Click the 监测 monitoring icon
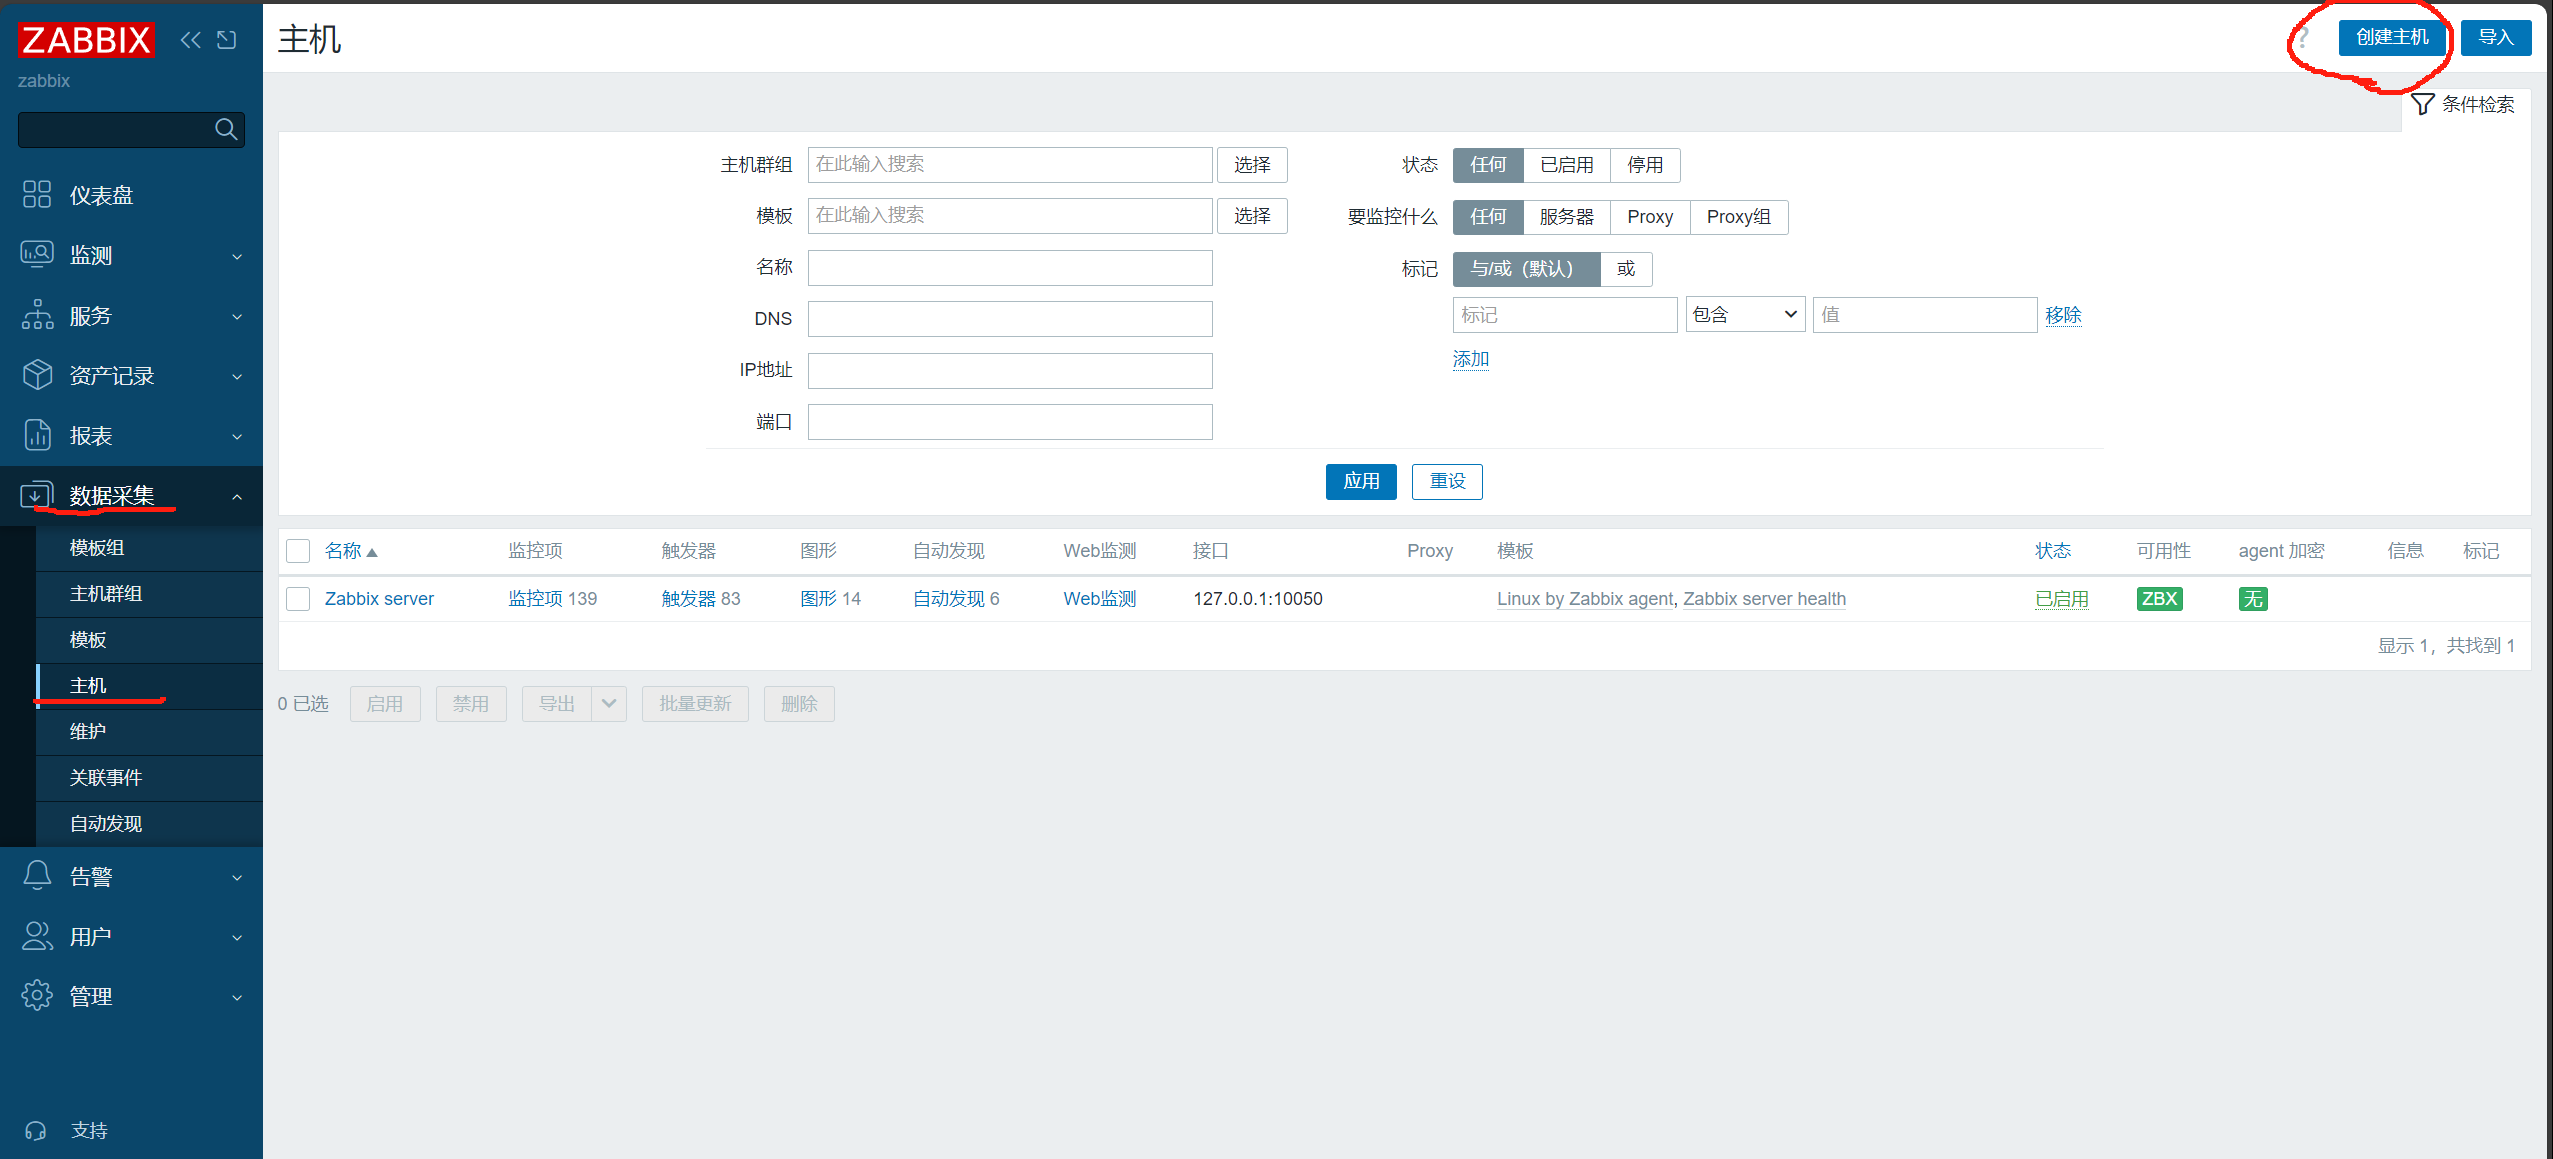2553x1159 pixels. tap(37, 254)
